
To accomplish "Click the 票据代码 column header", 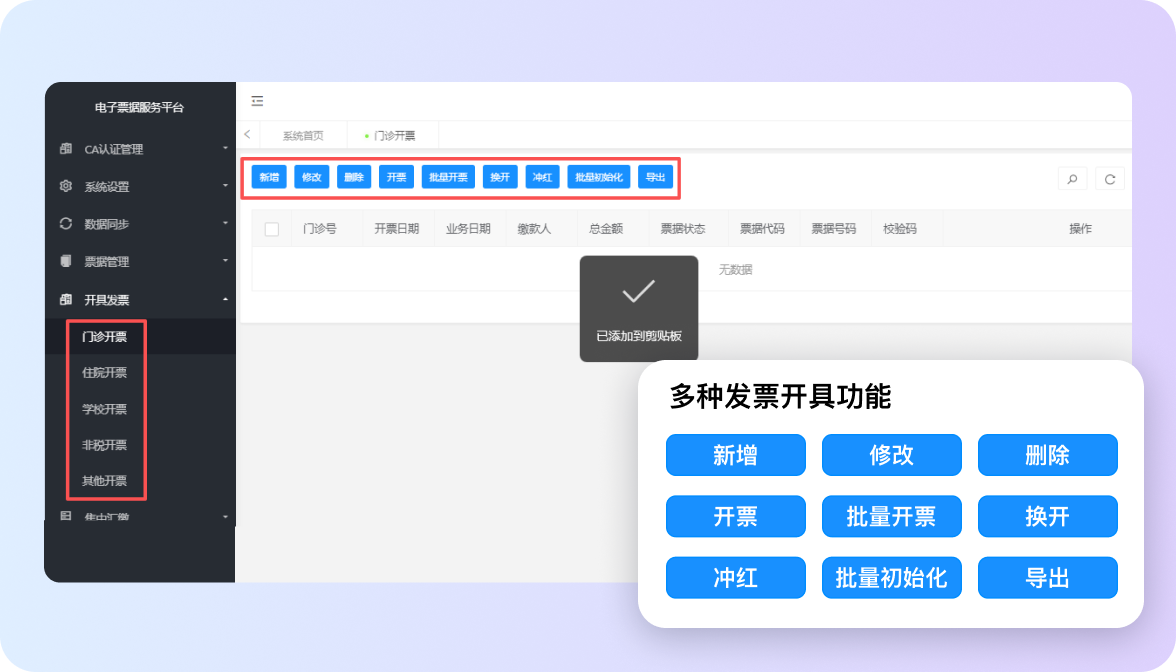I will pyautogui.click(x=762, y=229).
